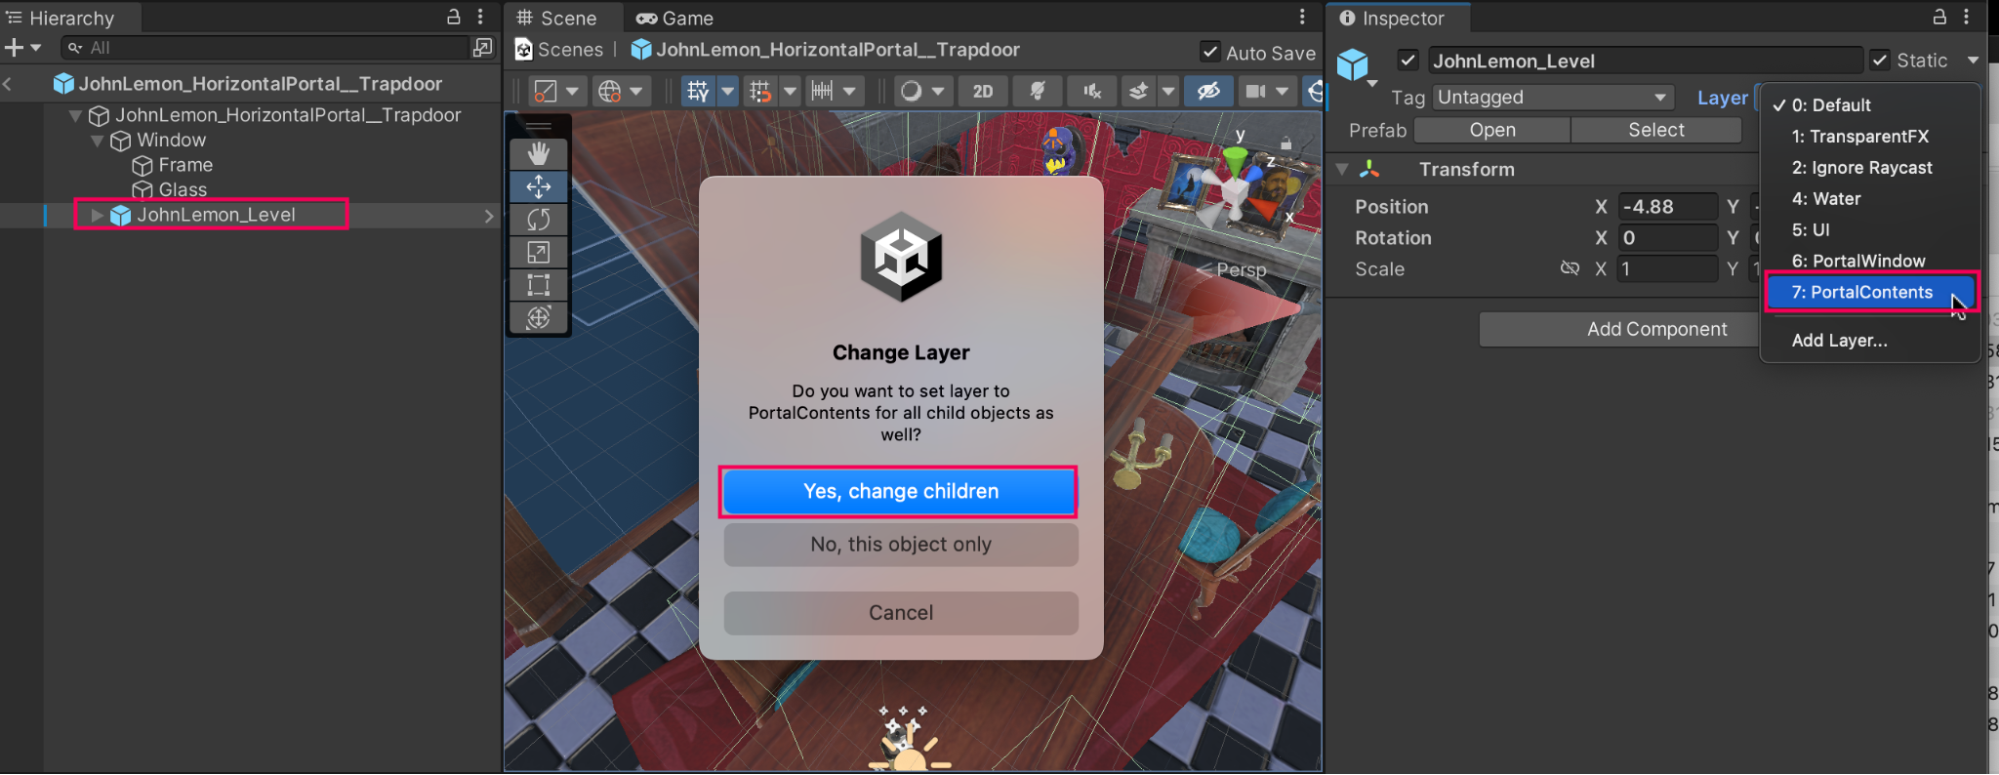Select the Move tool in Scene overlay
This screenshot has width=1999, height=775.
coord(538,187)
